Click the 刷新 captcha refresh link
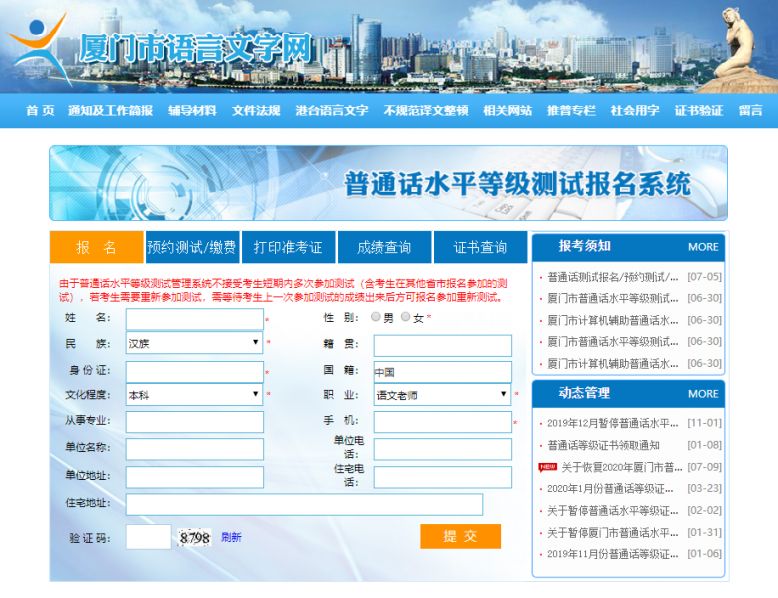This screenshot has height=598, width=778. coord(231,537)
